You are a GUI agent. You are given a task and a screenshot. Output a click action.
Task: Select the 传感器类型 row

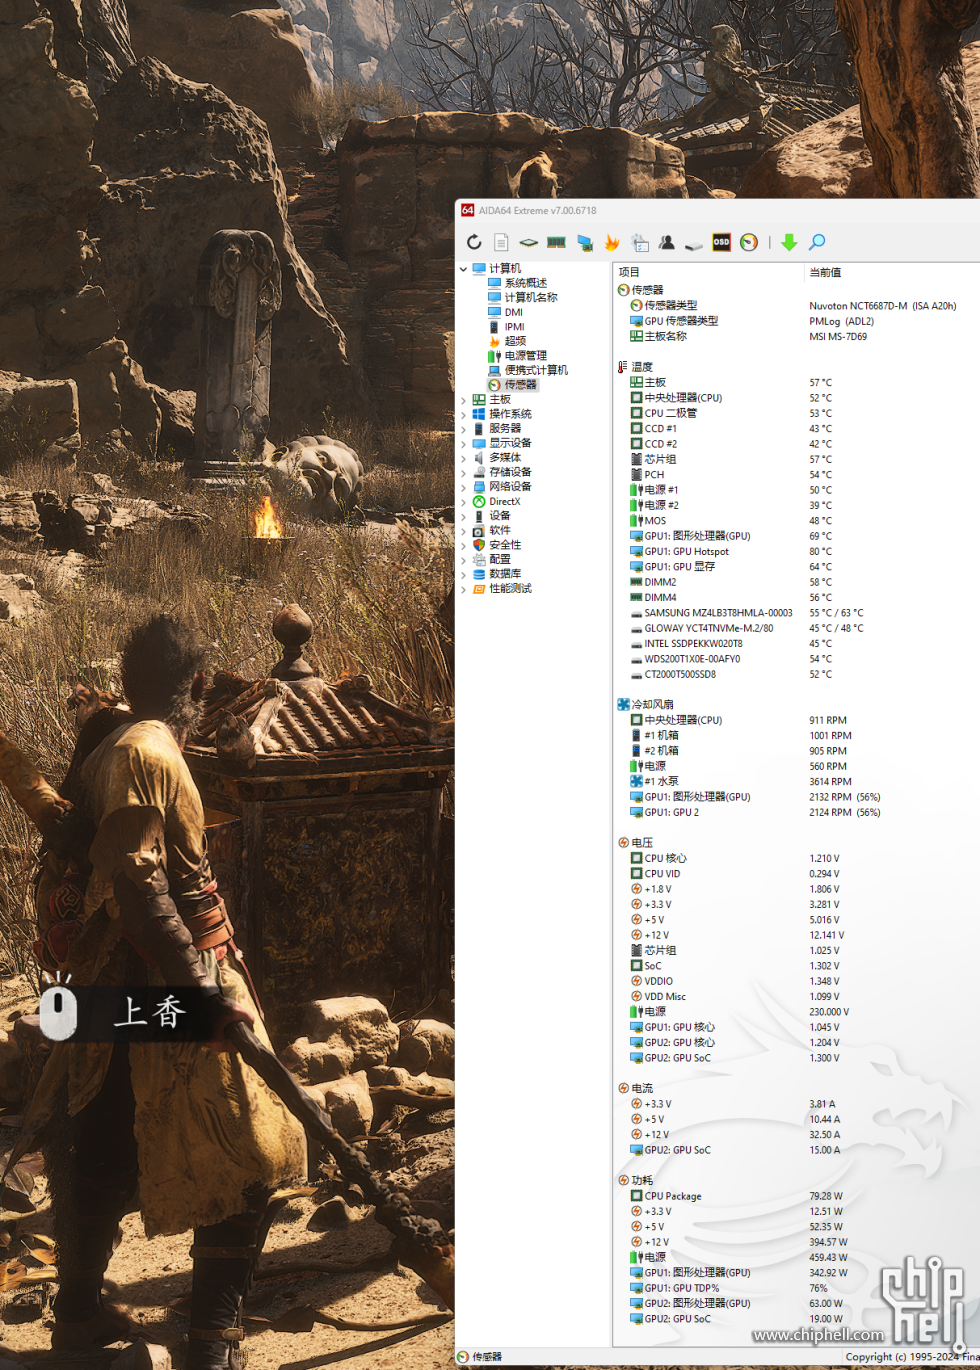796,305
